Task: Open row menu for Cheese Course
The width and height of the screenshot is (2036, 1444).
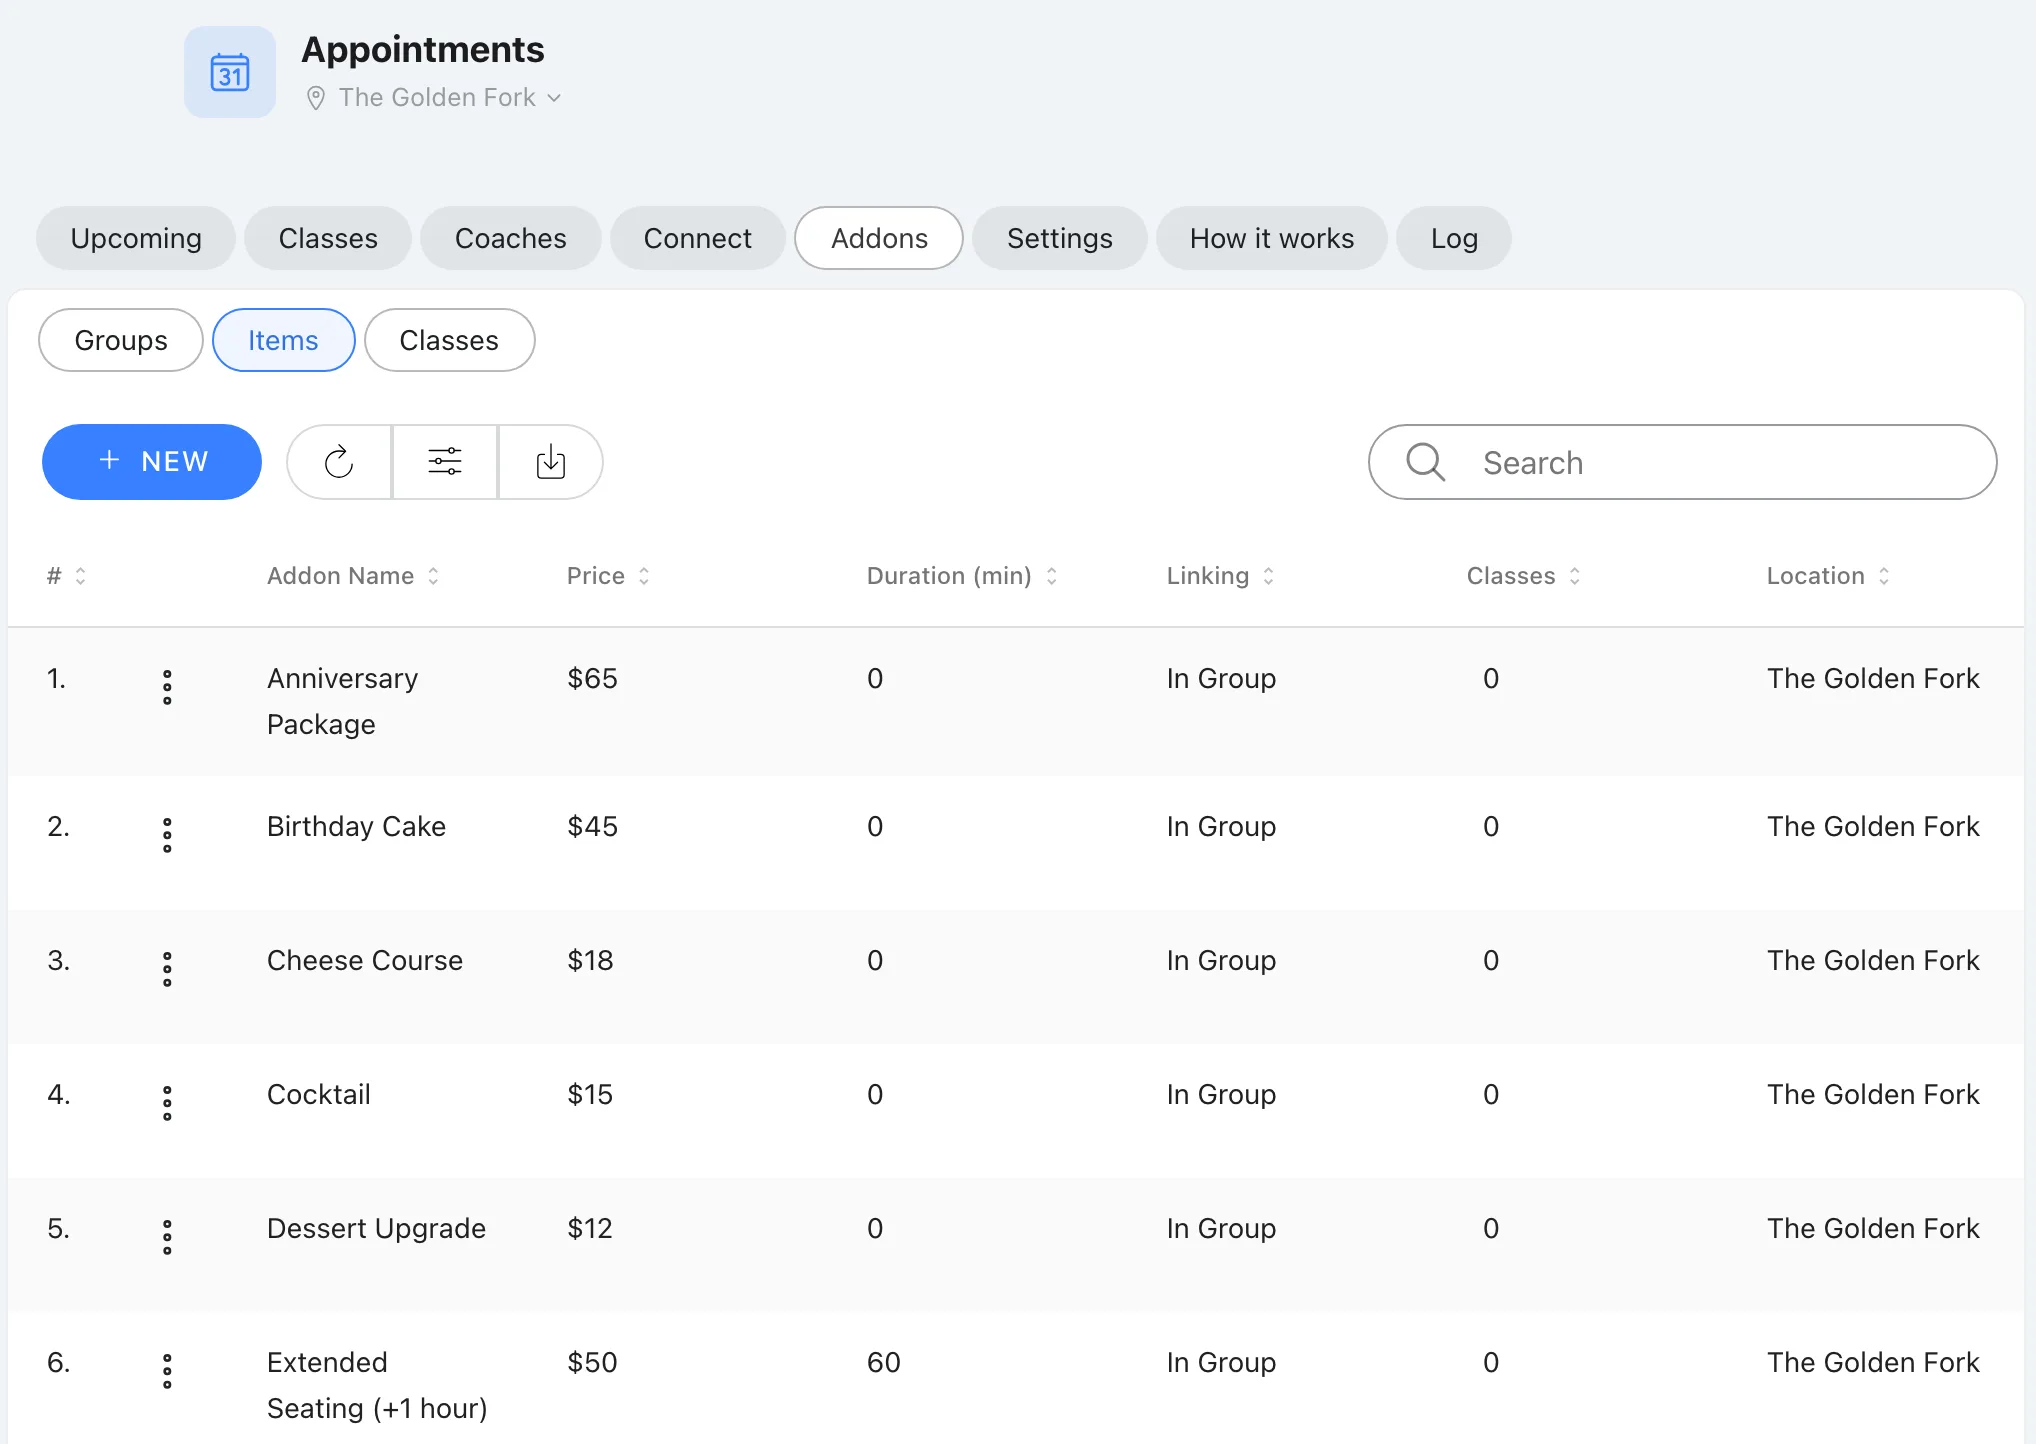Action: 167,969
